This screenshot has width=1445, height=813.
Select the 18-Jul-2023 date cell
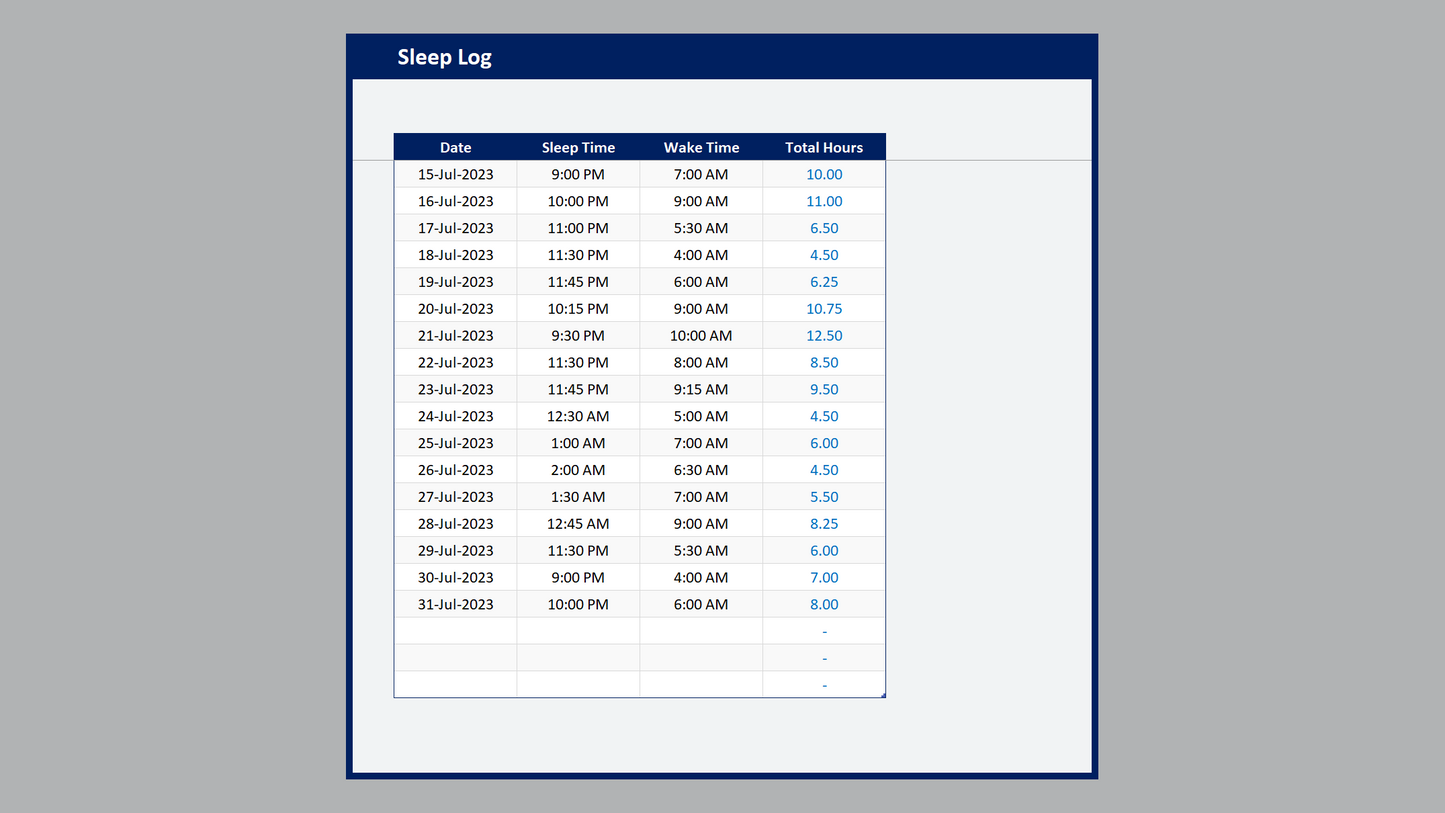point(455,255)
